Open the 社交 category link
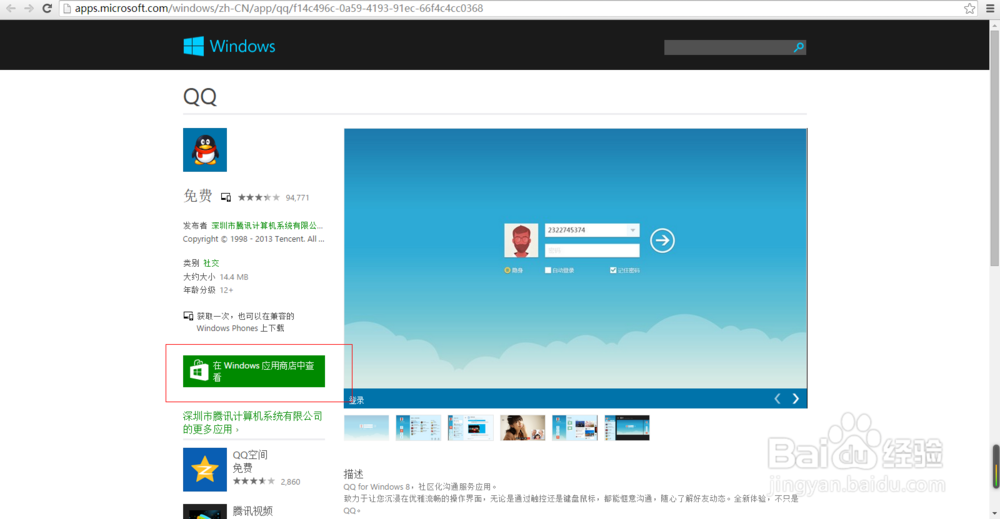Screen dimensions: 1000x519 pyautogui.click(x=211, y=263)
